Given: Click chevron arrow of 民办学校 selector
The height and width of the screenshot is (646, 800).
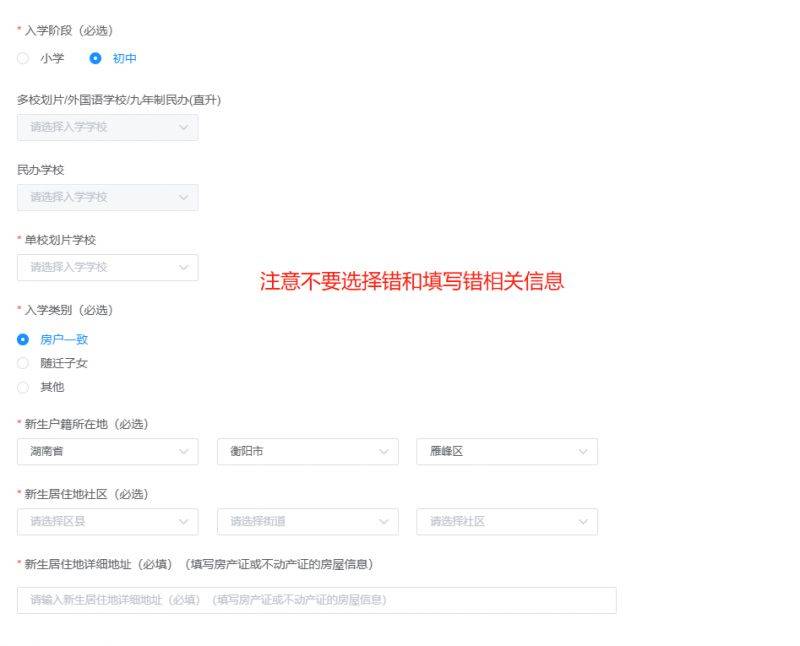Looking at the screenshot, I should pyautogui.click(x=183, y=197).
